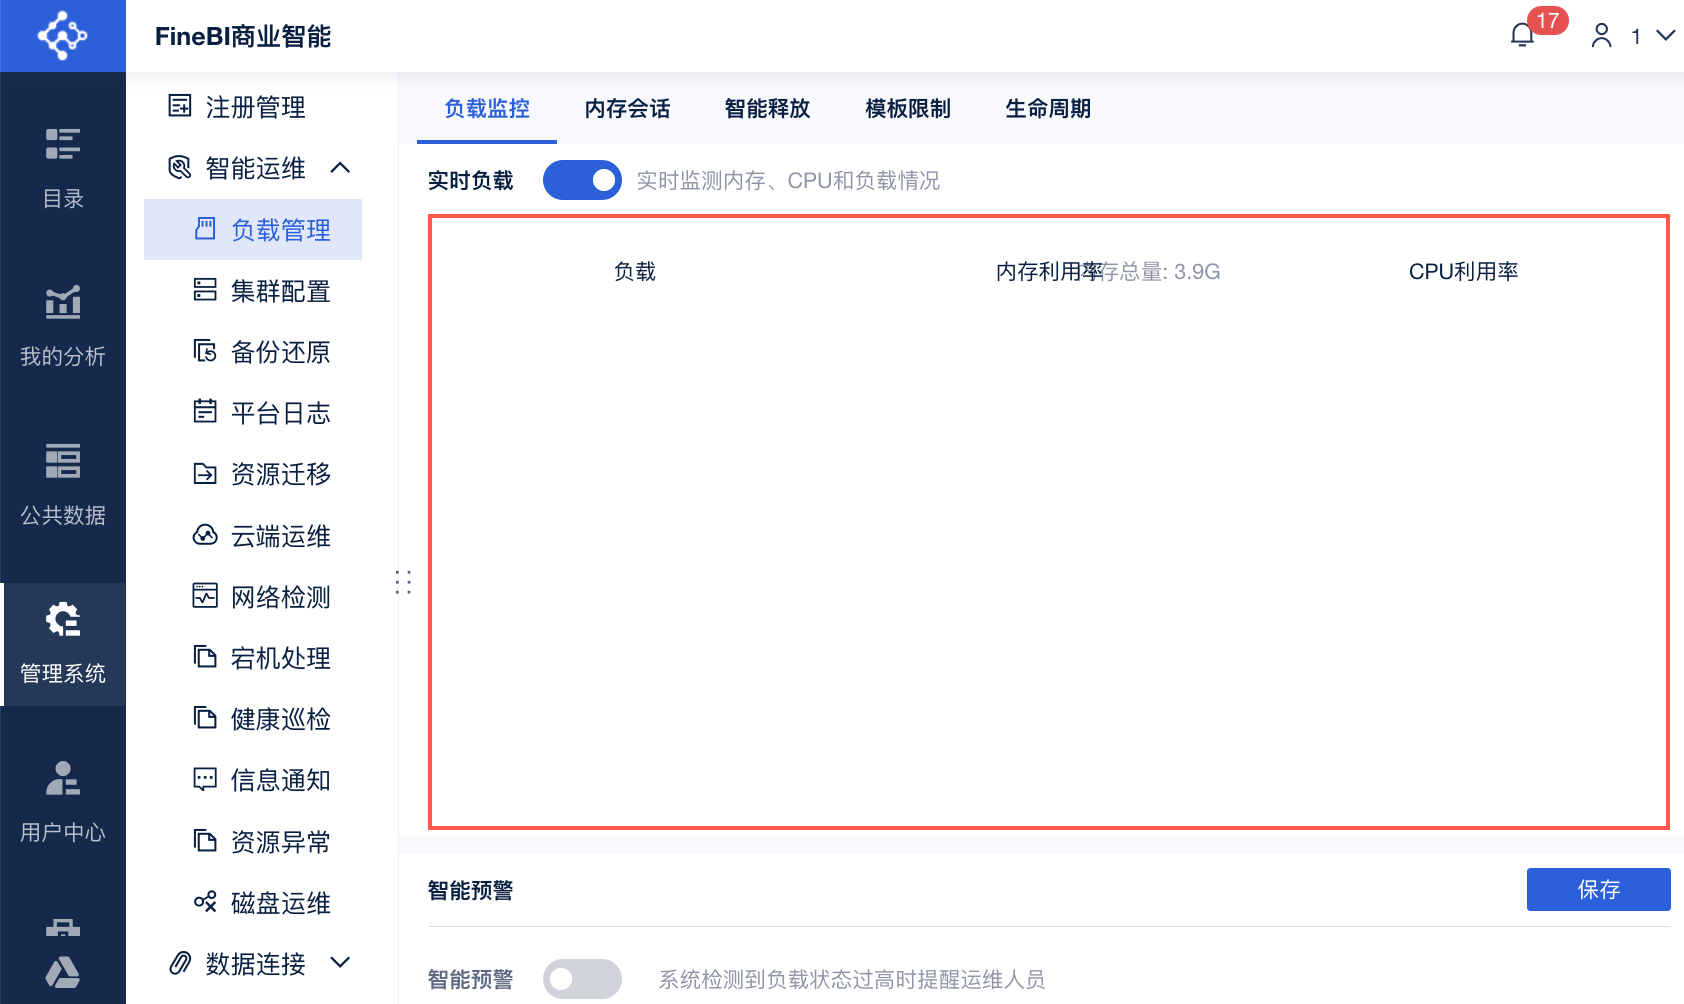This screenshot has width=1684, height=1004.
Task: Click the 实时监测内存、CPU和负载情况 description text
Action: [788, 180]
